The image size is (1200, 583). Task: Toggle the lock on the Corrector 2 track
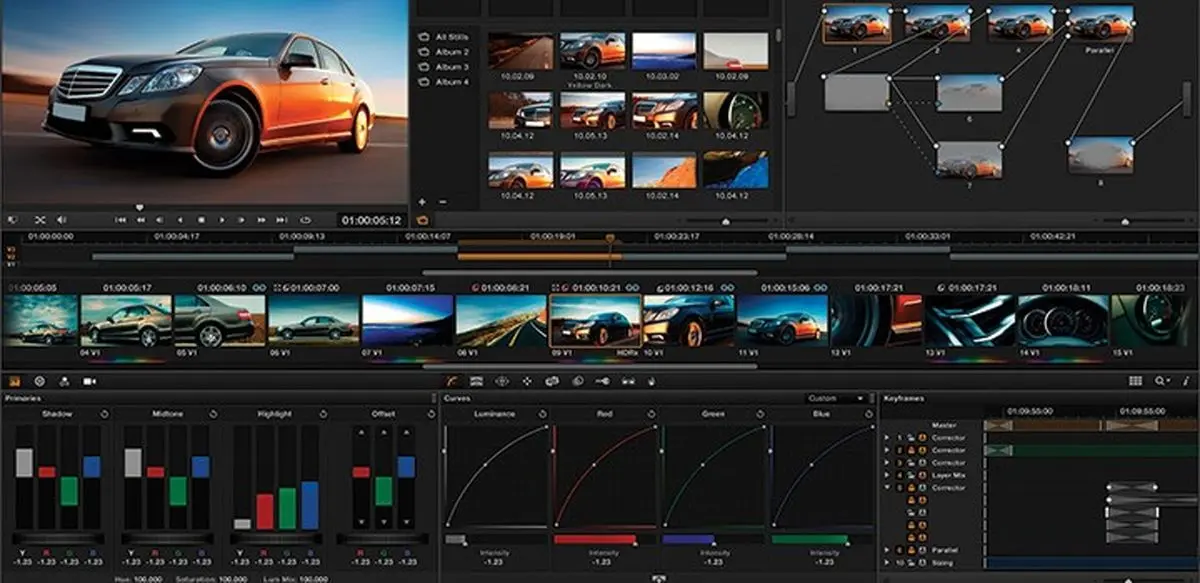(911, 448)
